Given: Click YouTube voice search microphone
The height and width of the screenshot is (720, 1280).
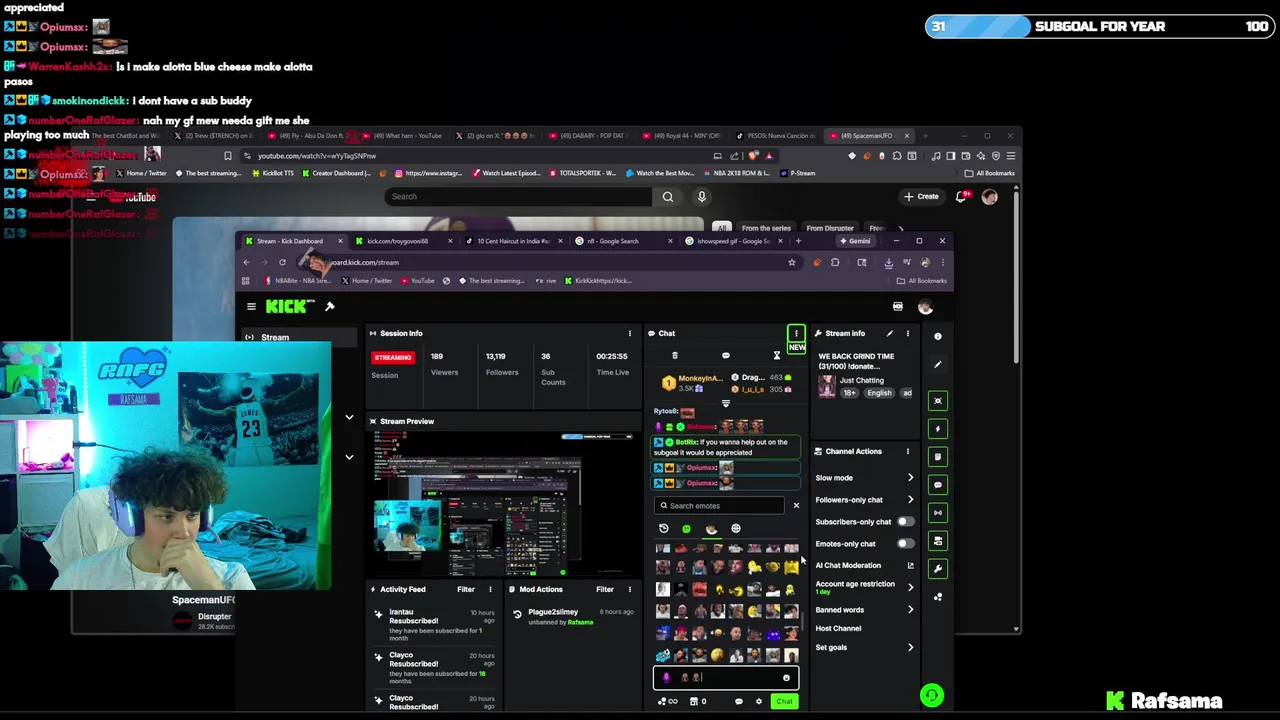Looking at the screenshot, I should point(702,196).
